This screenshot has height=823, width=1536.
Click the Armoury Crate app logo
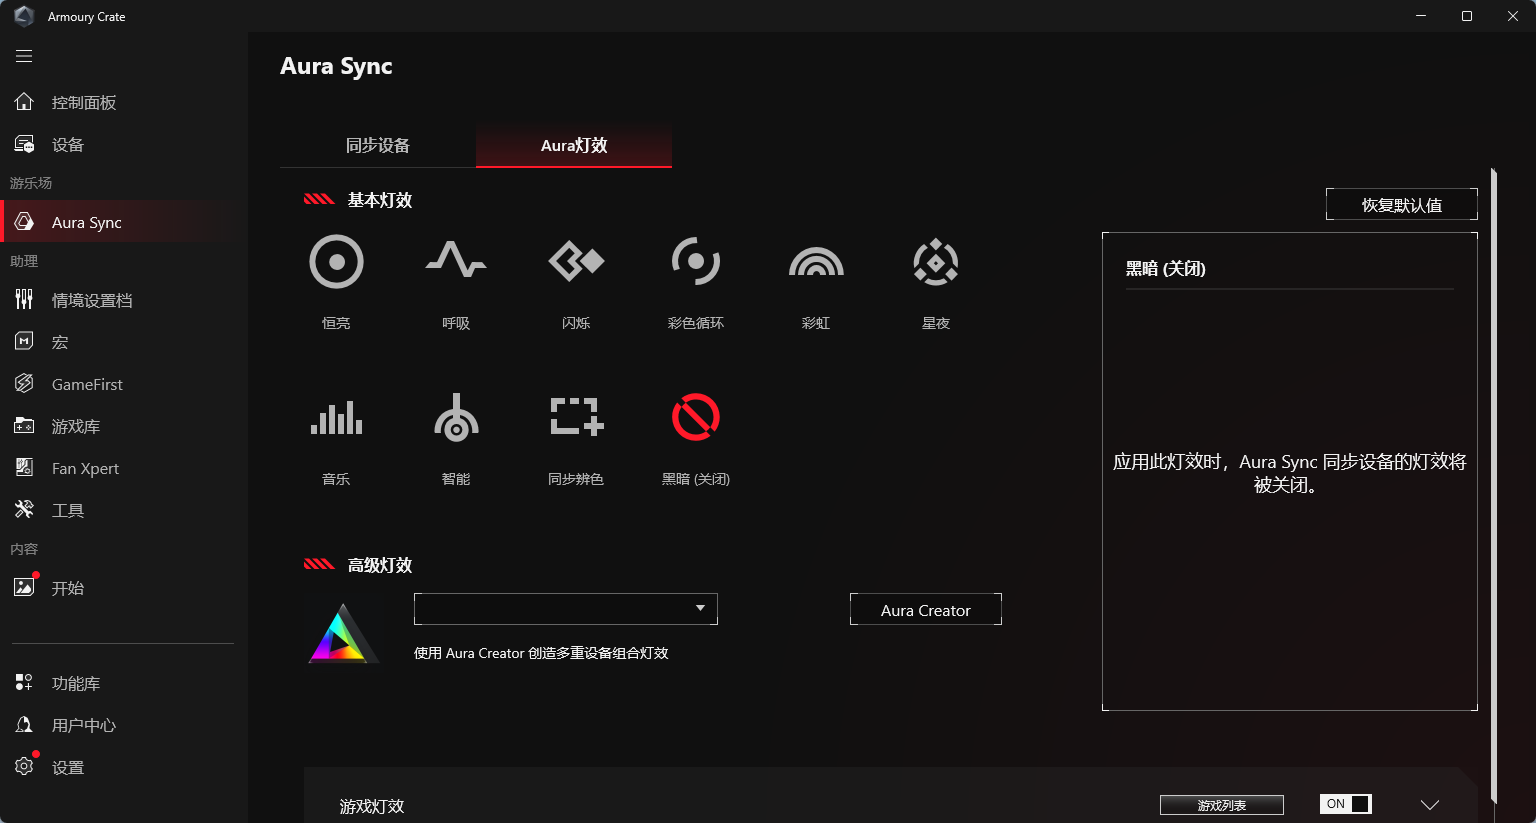click(x=24, y=16)
